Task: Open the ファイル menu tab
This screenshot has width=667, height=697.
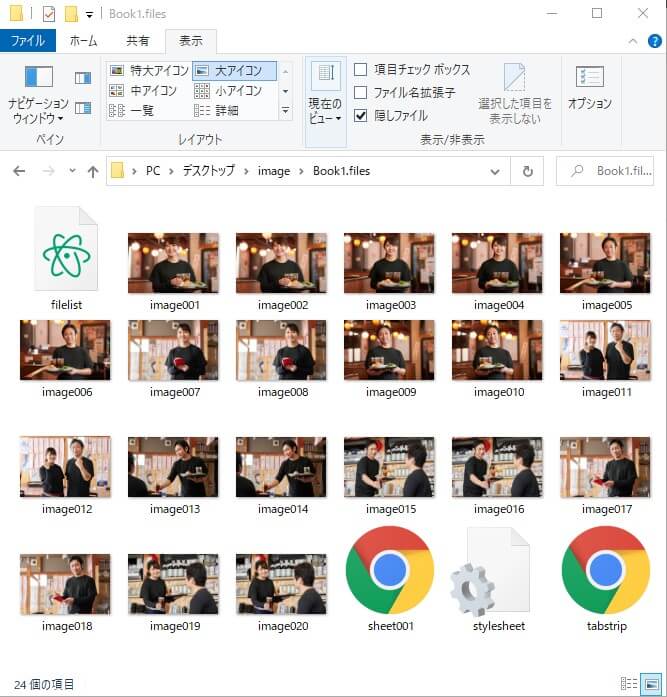Action: [x=27, y=41]
